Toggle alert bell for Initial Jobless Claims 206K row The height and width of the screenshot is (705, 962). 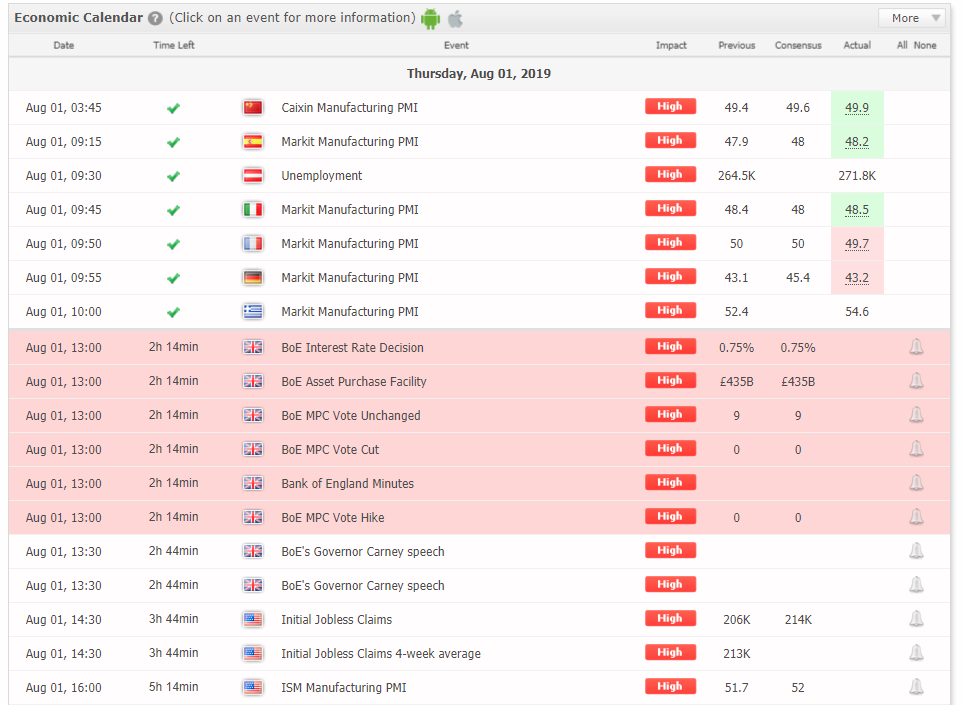coord(916,619)
